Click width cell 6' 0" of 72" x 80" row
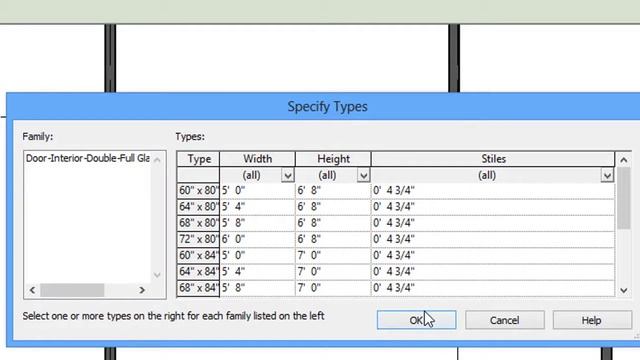 point(257,239)
